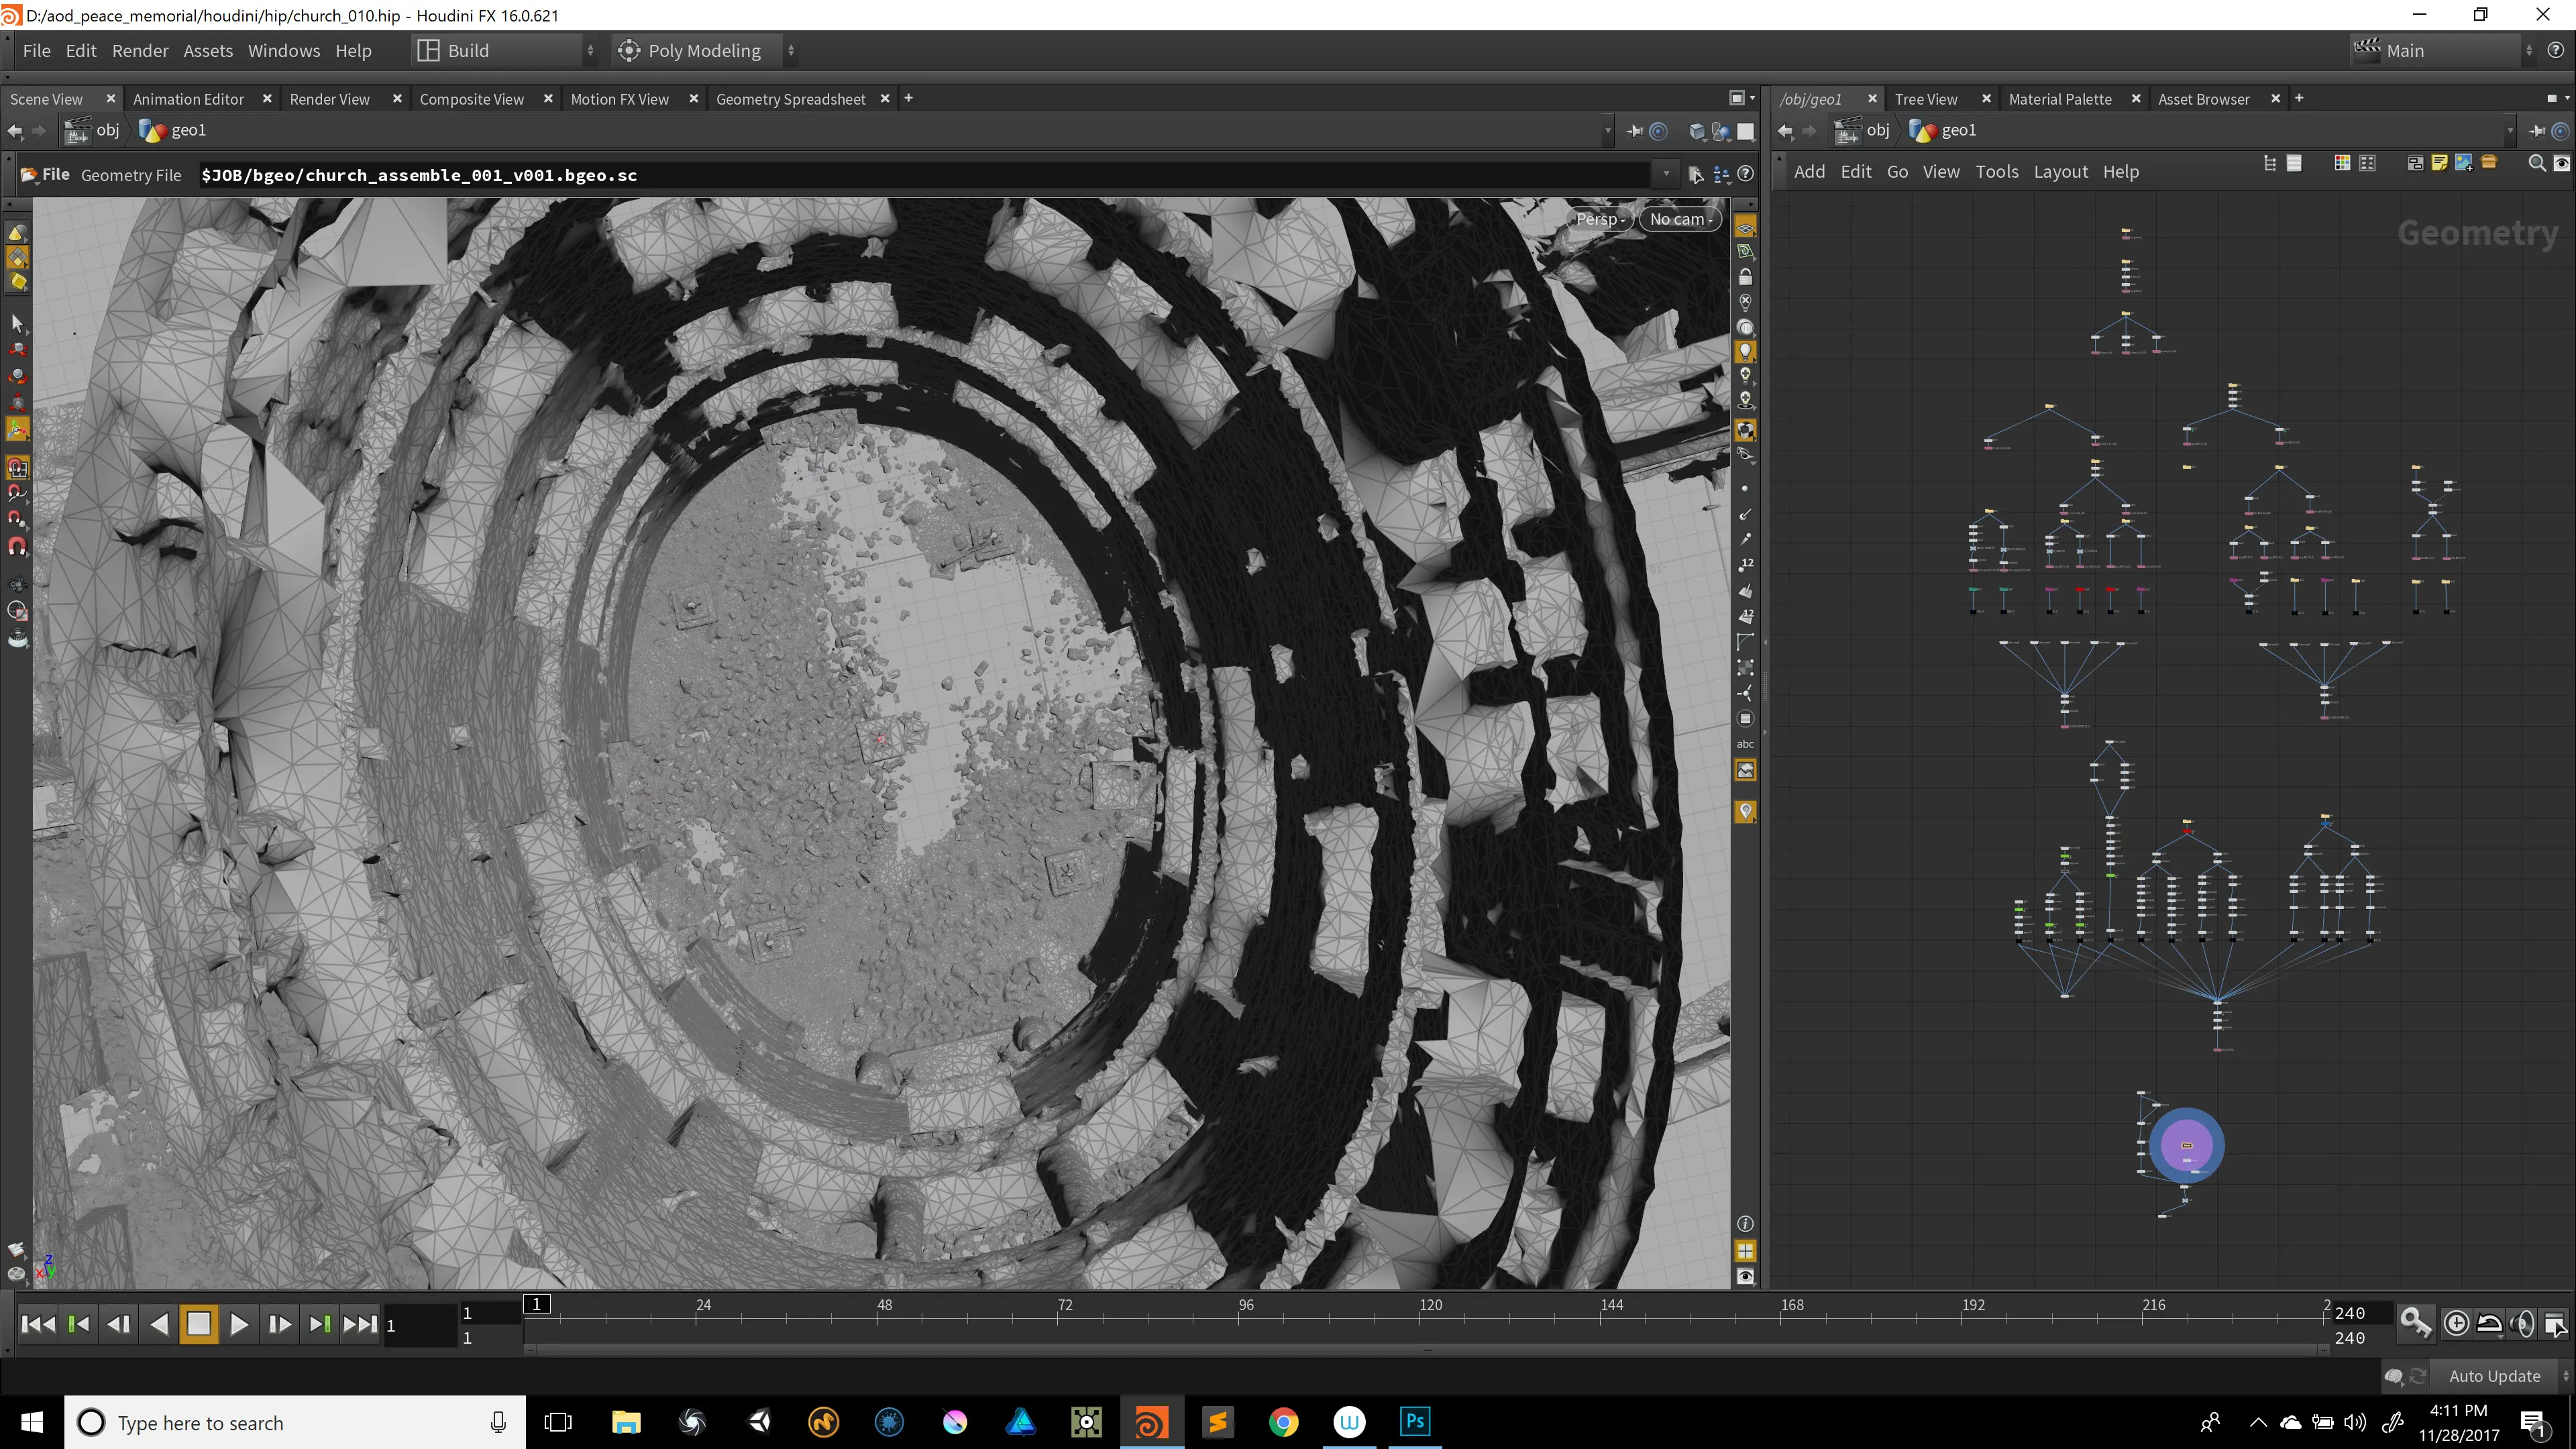
Task: Select the arrow Select tool in left toolbar
Action: (17, 324)
